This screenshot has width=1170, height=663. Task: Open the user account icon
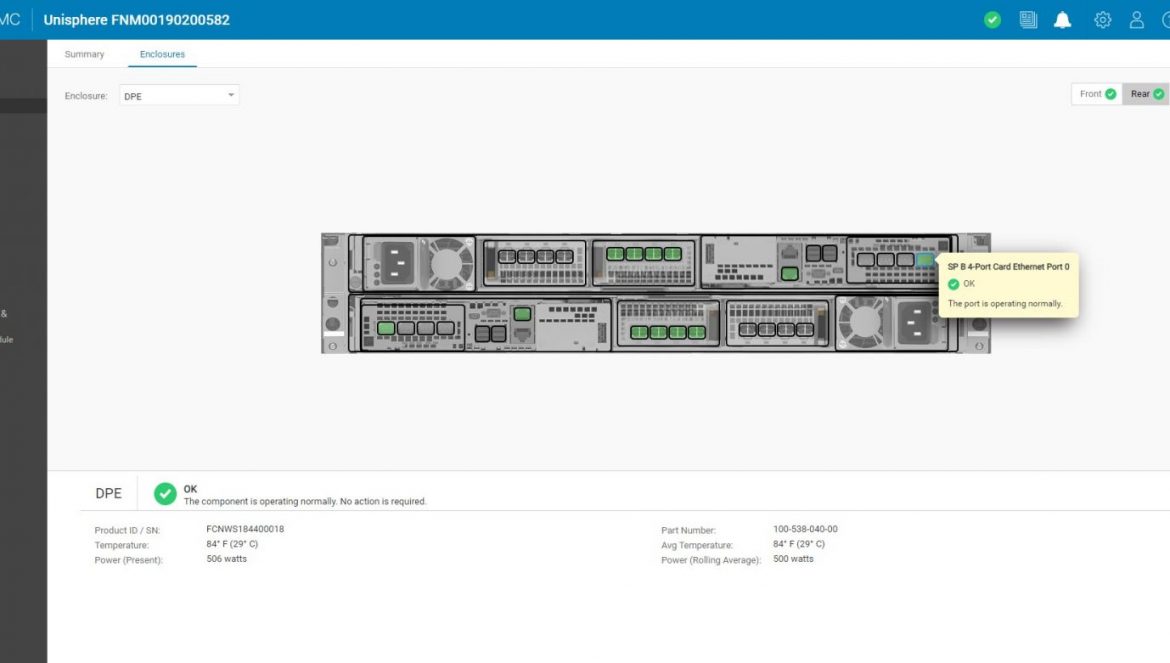coord(1136,20)
